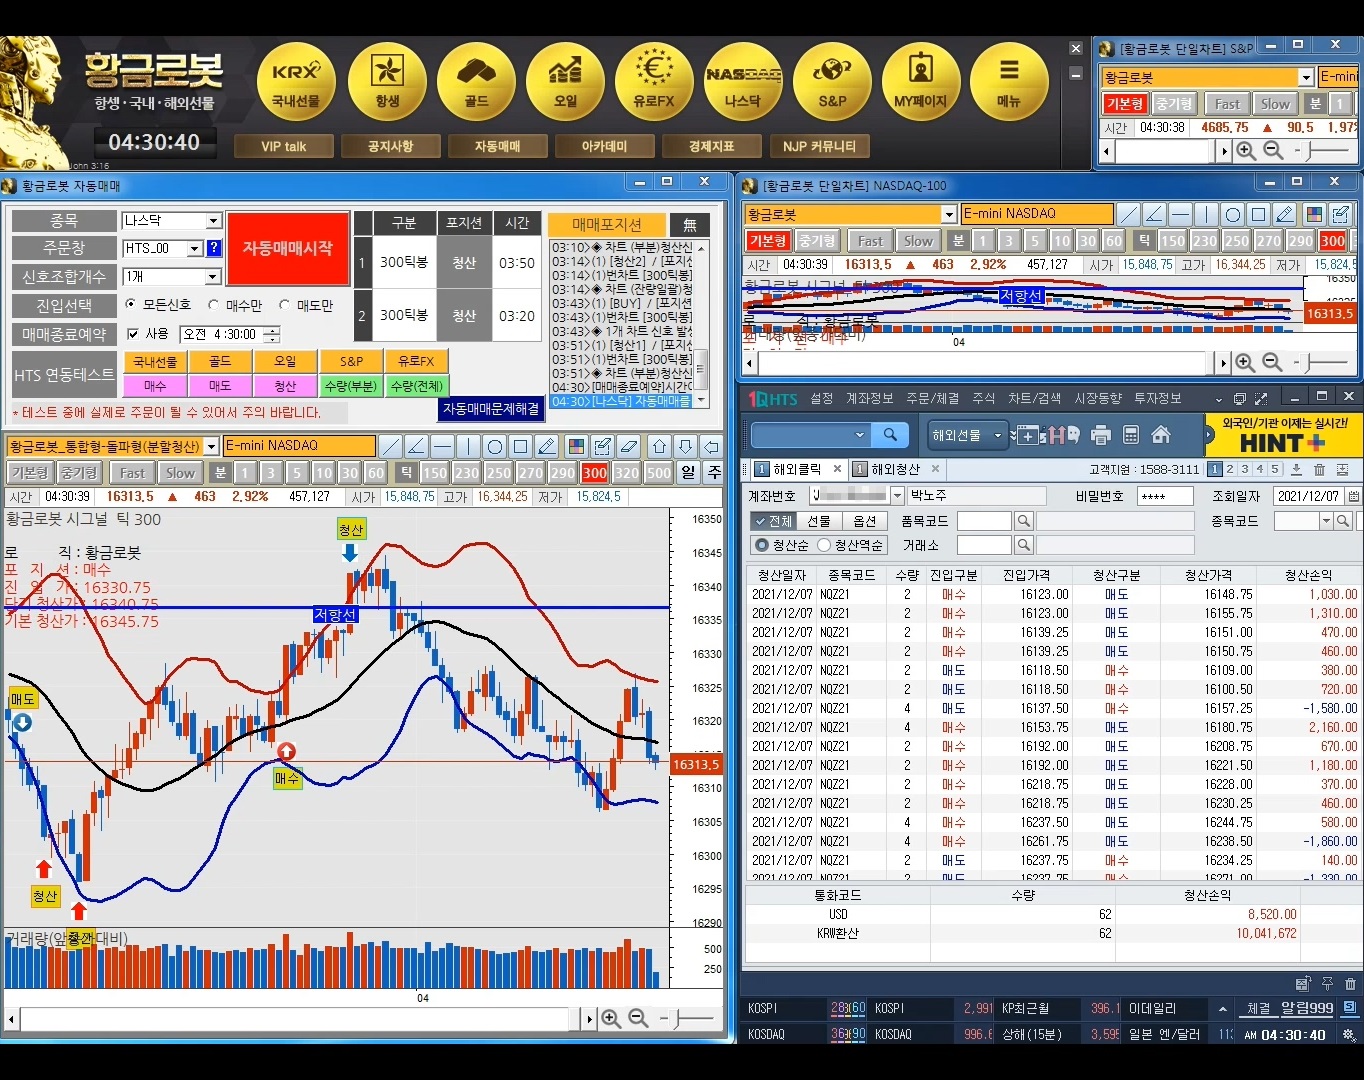Open the 주문/체결 menu in 1QHTS
This screenshot has height=1080, width=1364.
932,398
